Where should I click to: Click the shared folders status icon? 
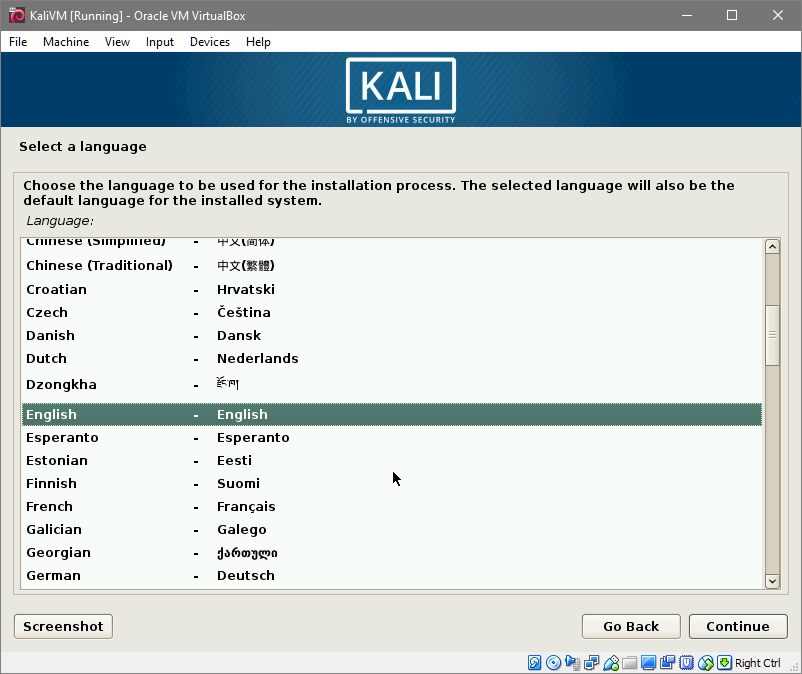tap(630, 663)
